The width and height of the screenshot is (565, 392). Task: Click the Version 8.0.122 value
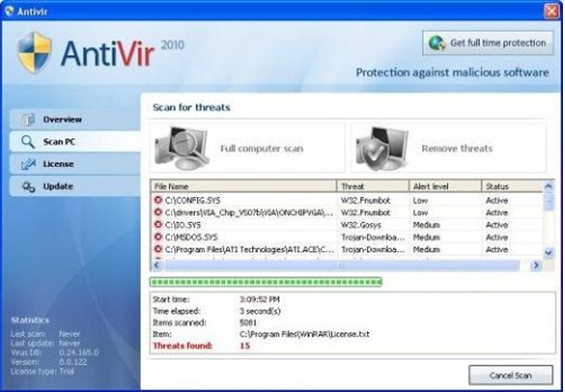[73, 362]
